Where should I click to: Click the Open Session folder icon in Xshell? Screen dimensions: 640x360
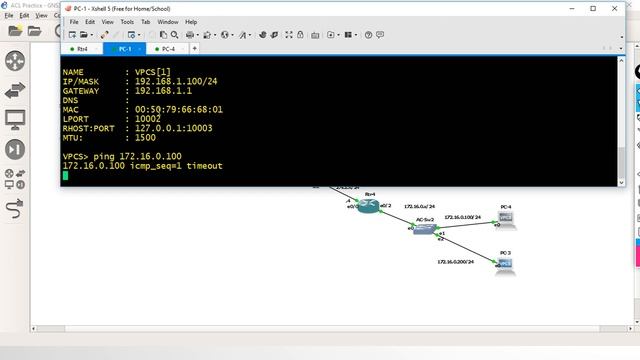pos(84,35)
